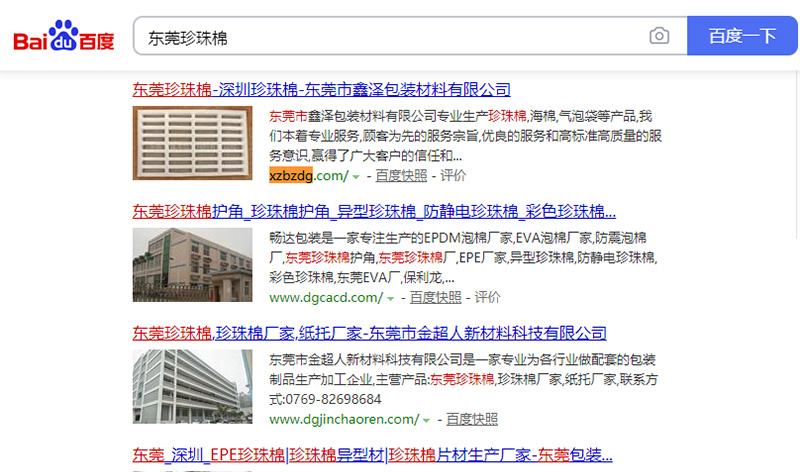Open 百度快照 for xzbzdg.com result

pyautogui.click(x=401, y=176)
